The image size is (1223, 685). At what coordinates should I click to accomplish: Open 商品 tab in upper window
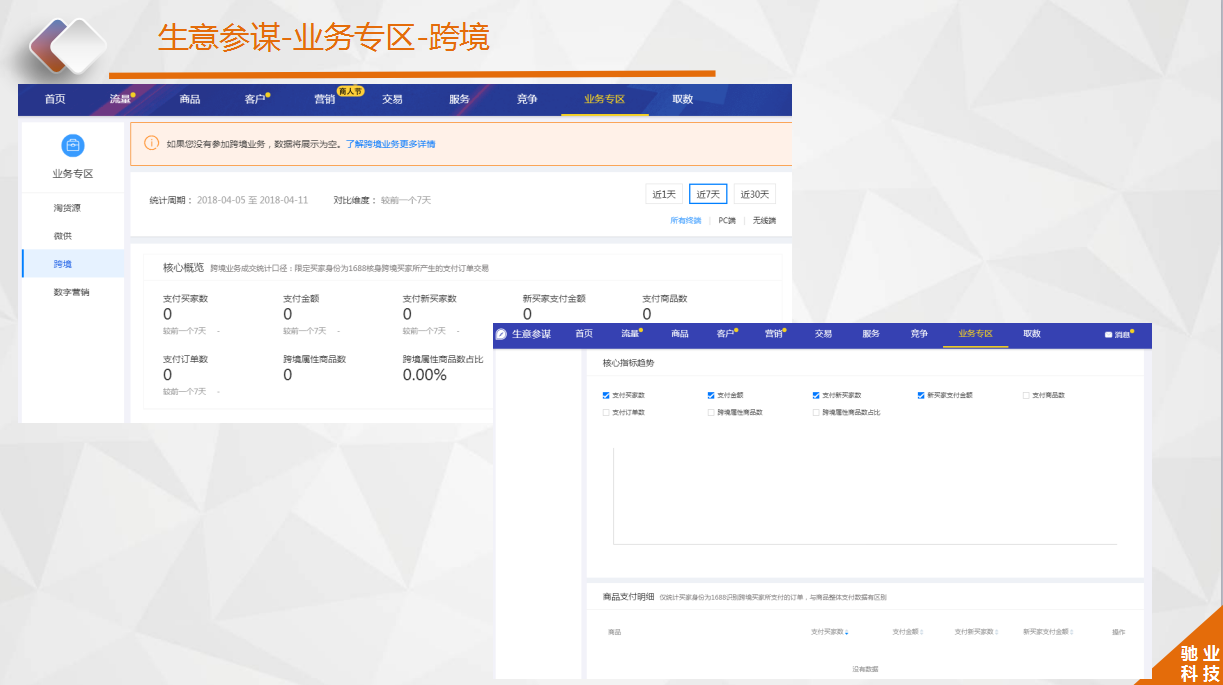(190, 99)
